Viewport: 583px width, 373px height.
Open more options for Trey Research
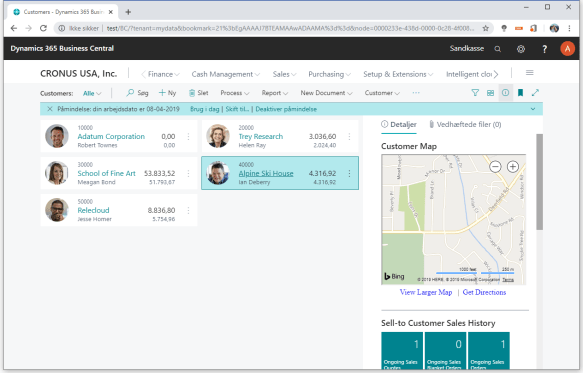pyautogui.click(x=349, y=137)
